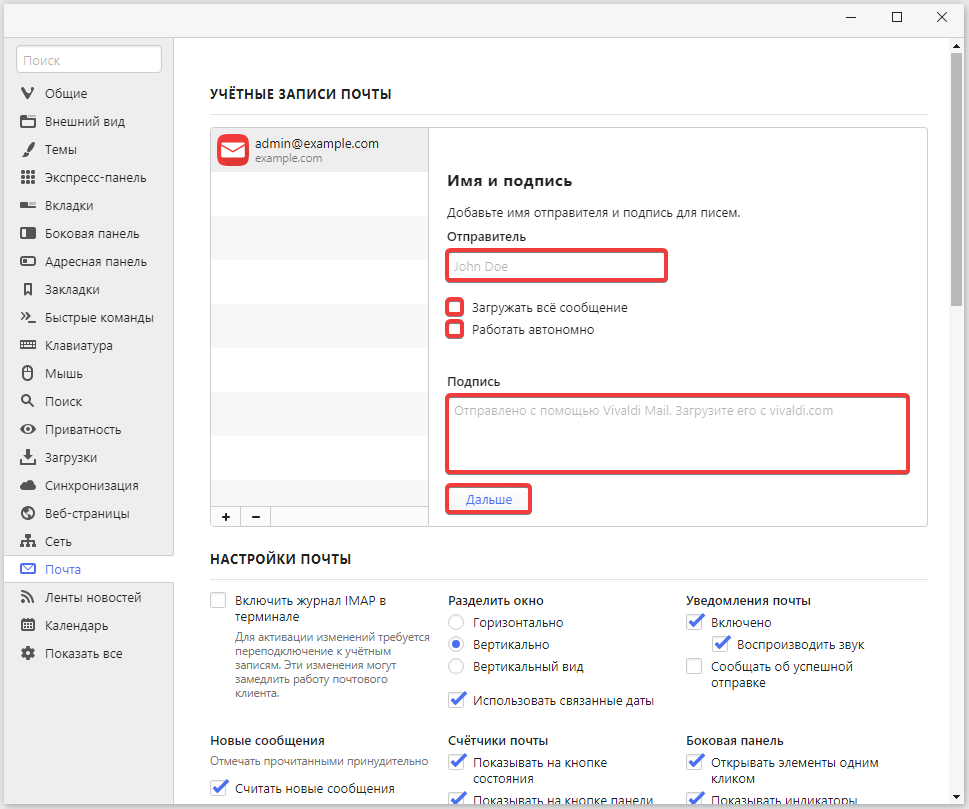This screenshot has width=969, height=809.
Task: Open the 'Вкладки' settings section
Action: point(69,206)
